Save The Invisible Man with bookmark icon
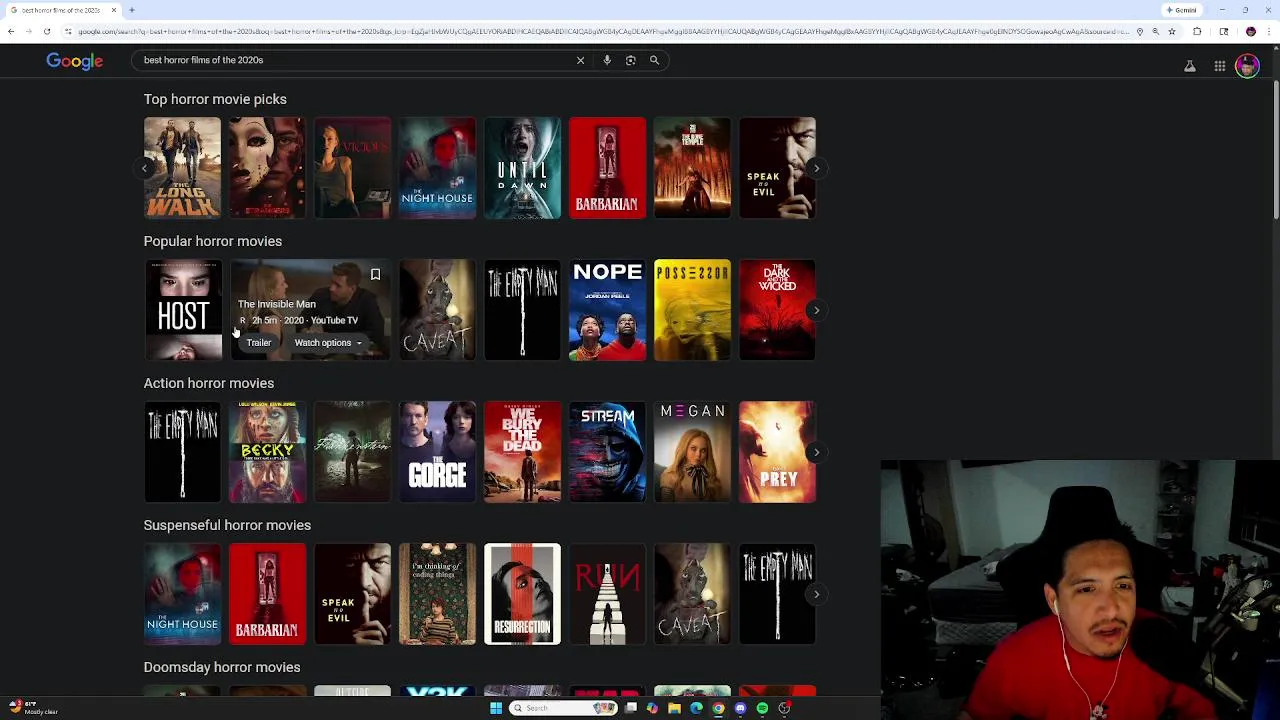Viewport: 1280px width, 720px height. tap(375, 274)
